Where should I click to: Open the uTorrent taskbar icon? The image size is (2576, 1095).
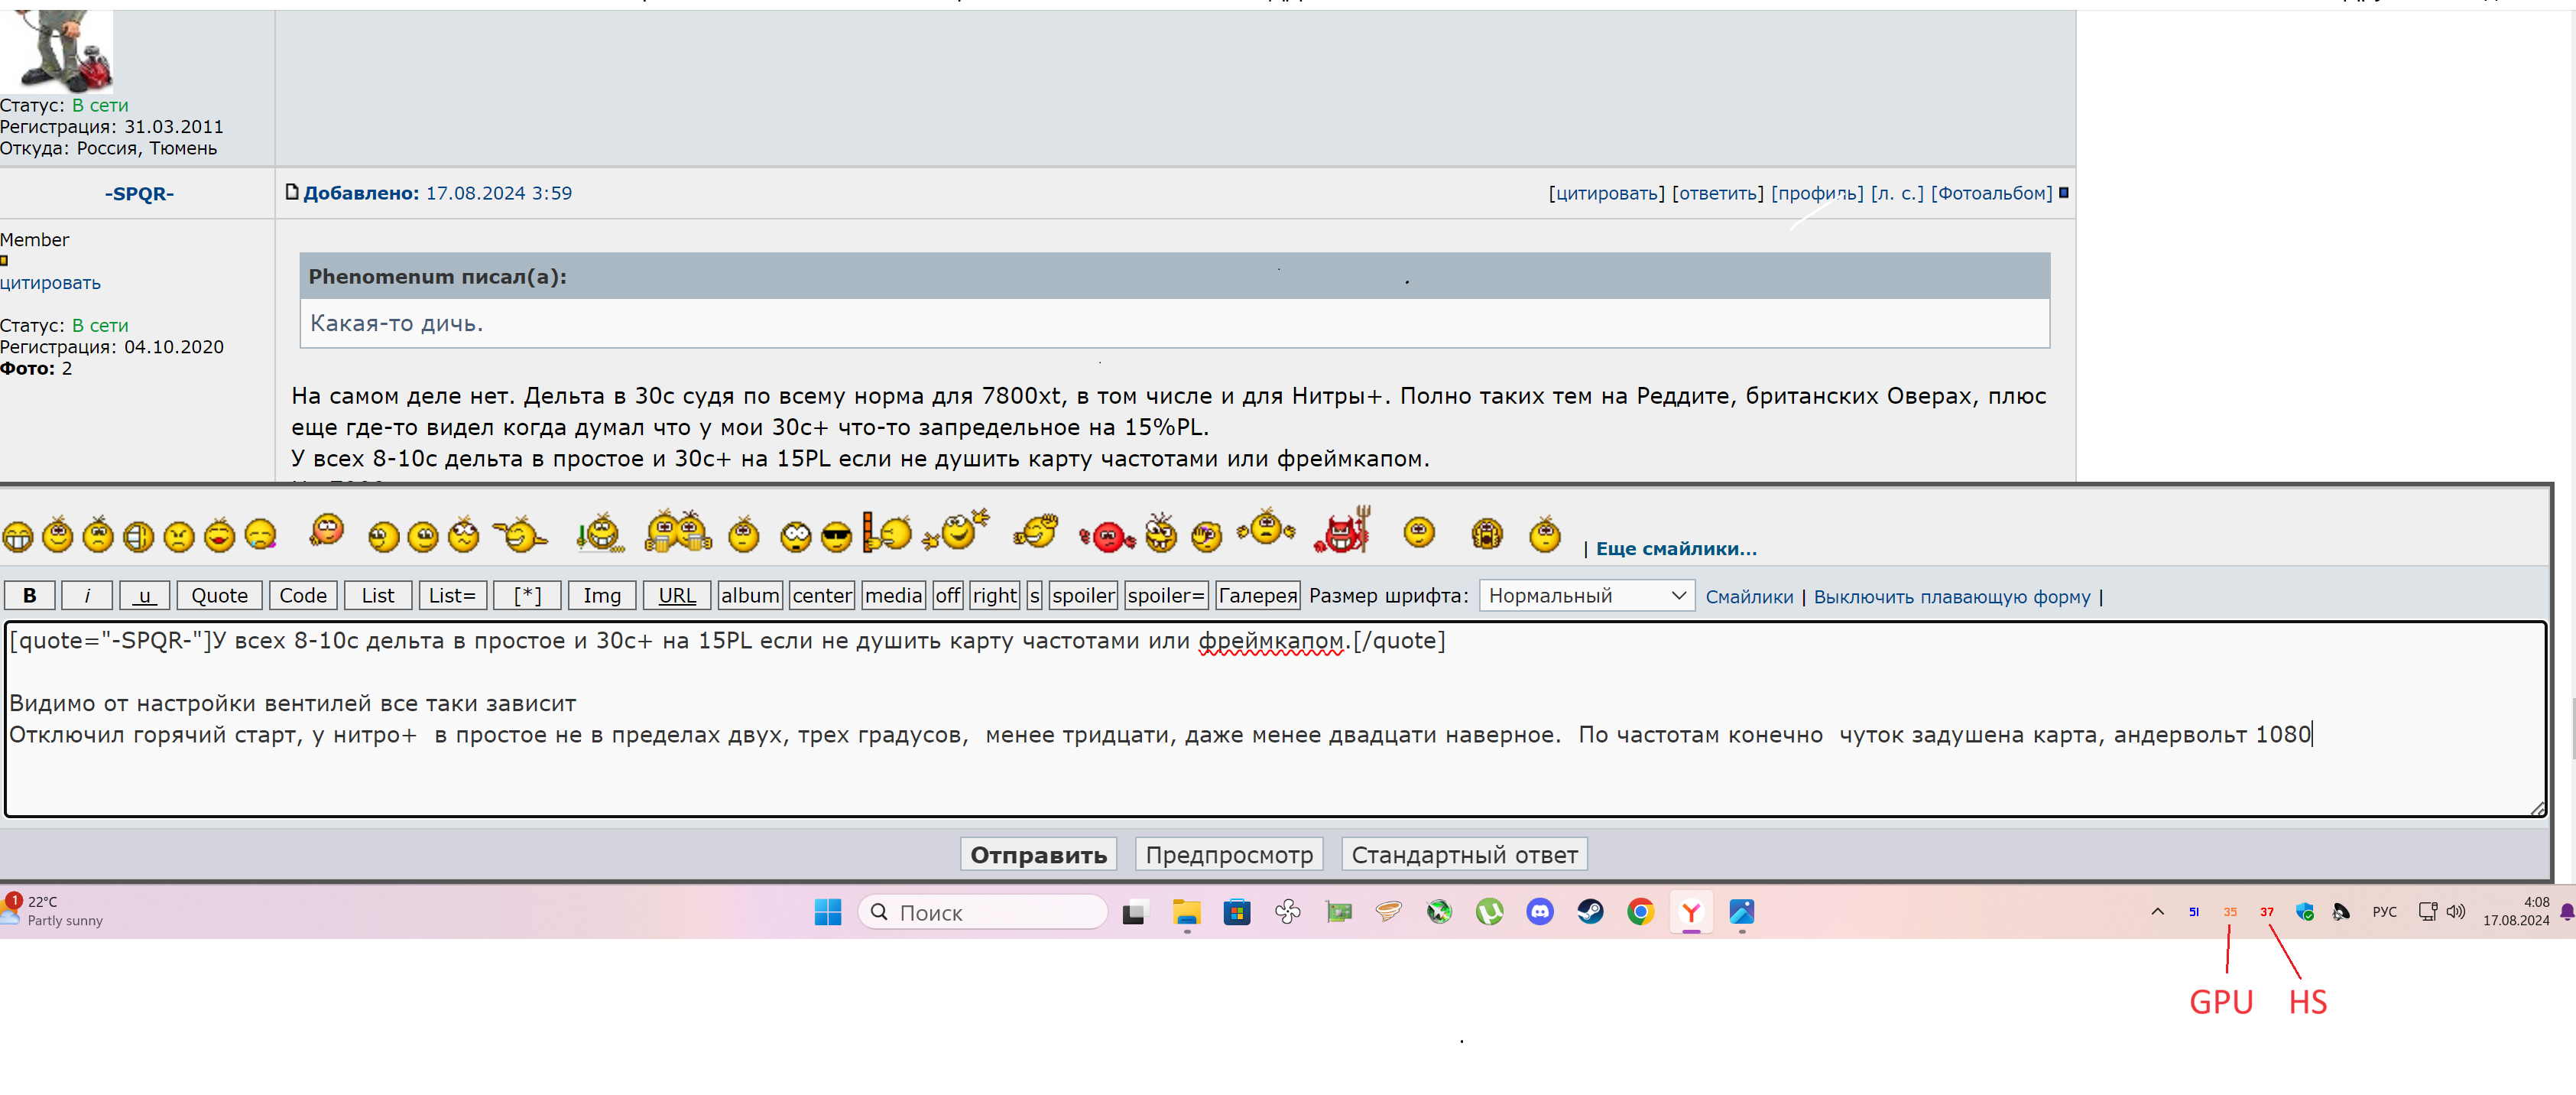(x=1489, y=911)
